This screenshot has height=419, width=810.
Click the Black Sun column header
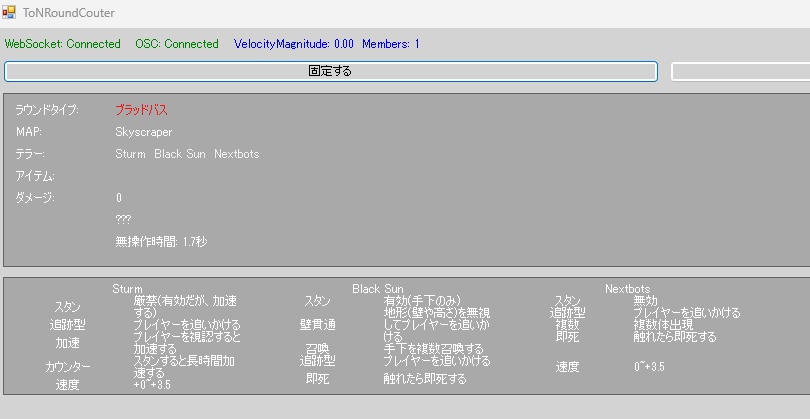pos(378,289)
